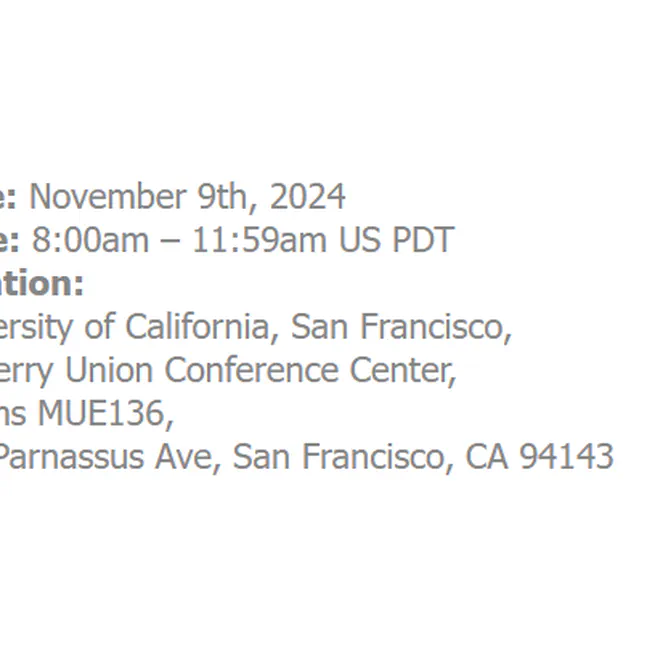Click the month name November
This screenshot has height=655, width=655.
[108, 197]
